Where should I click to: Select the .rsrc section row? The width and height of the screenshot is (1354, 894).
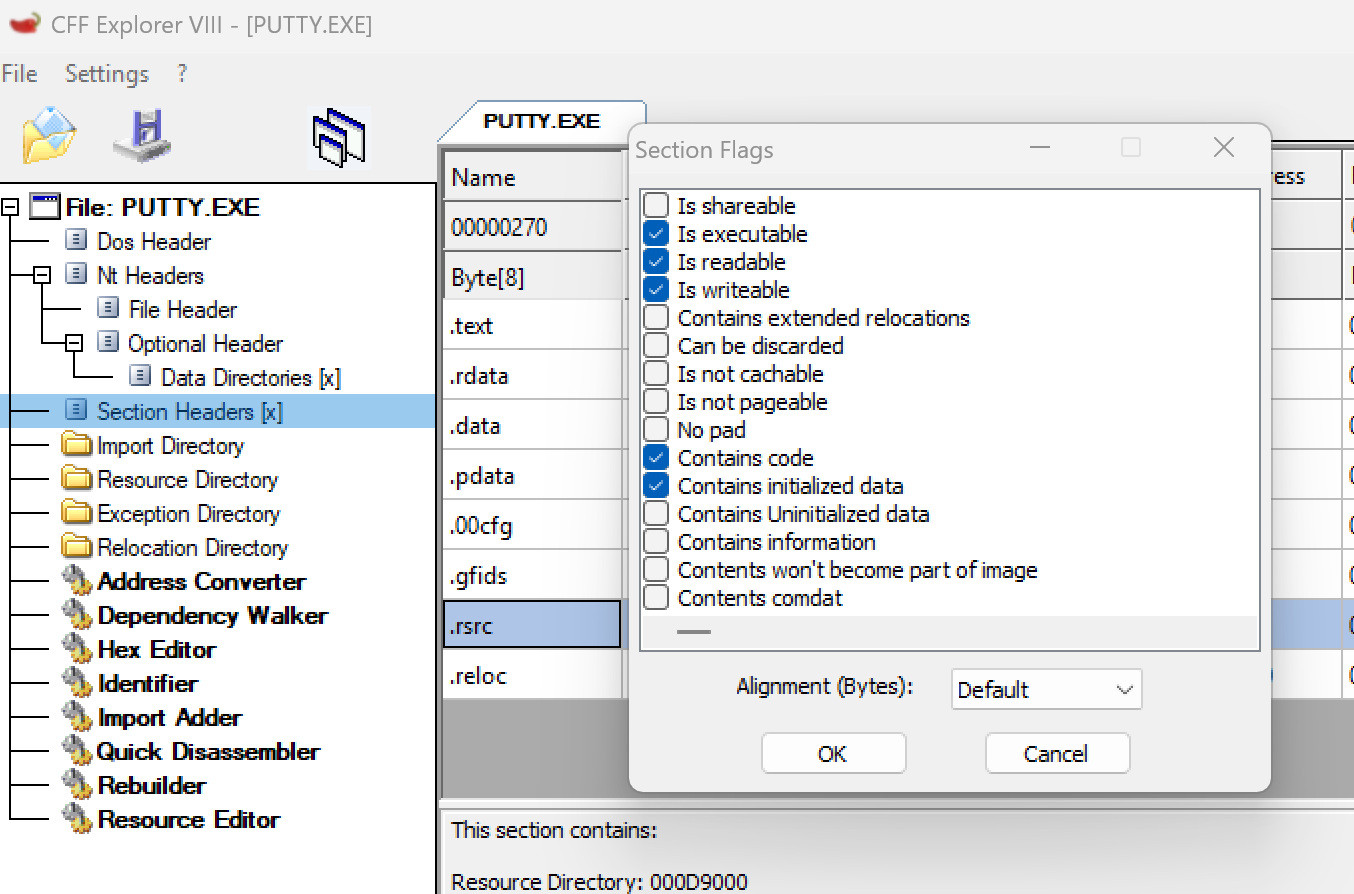coord(532,625)
